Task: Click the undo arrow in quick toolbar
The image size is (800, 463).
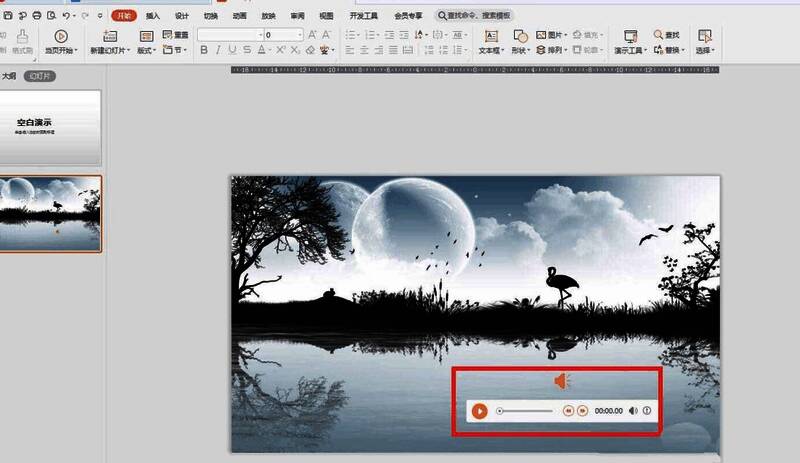Action: [66, 17]
